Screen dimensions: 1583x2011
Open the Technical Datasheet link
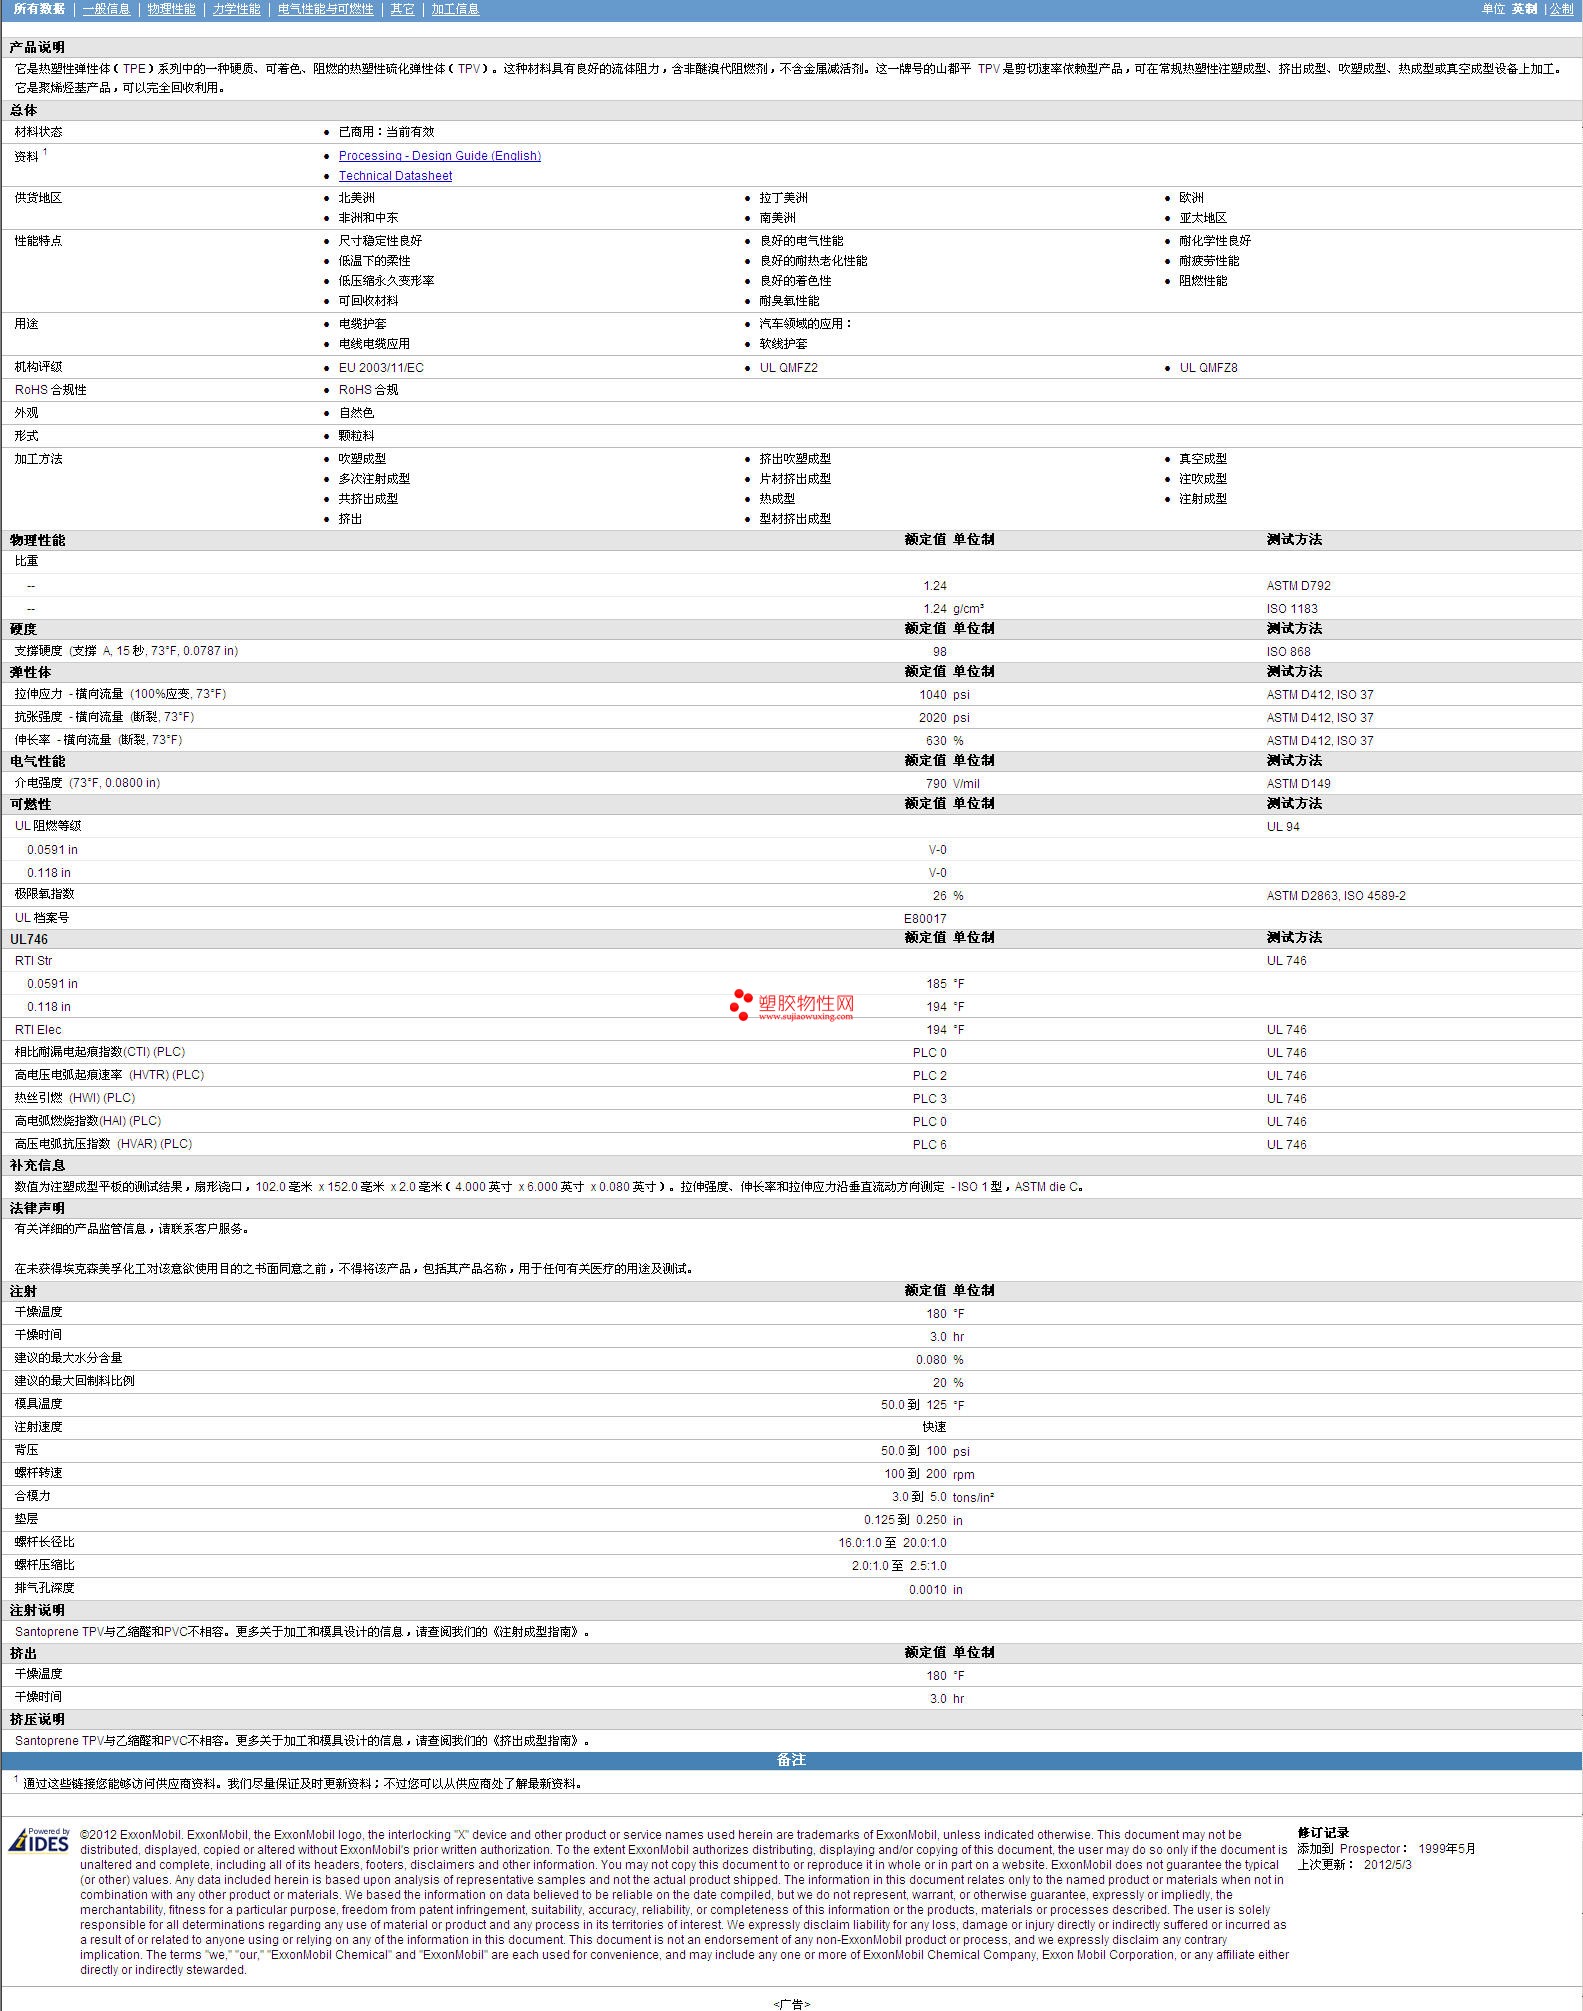pos(395,176)
